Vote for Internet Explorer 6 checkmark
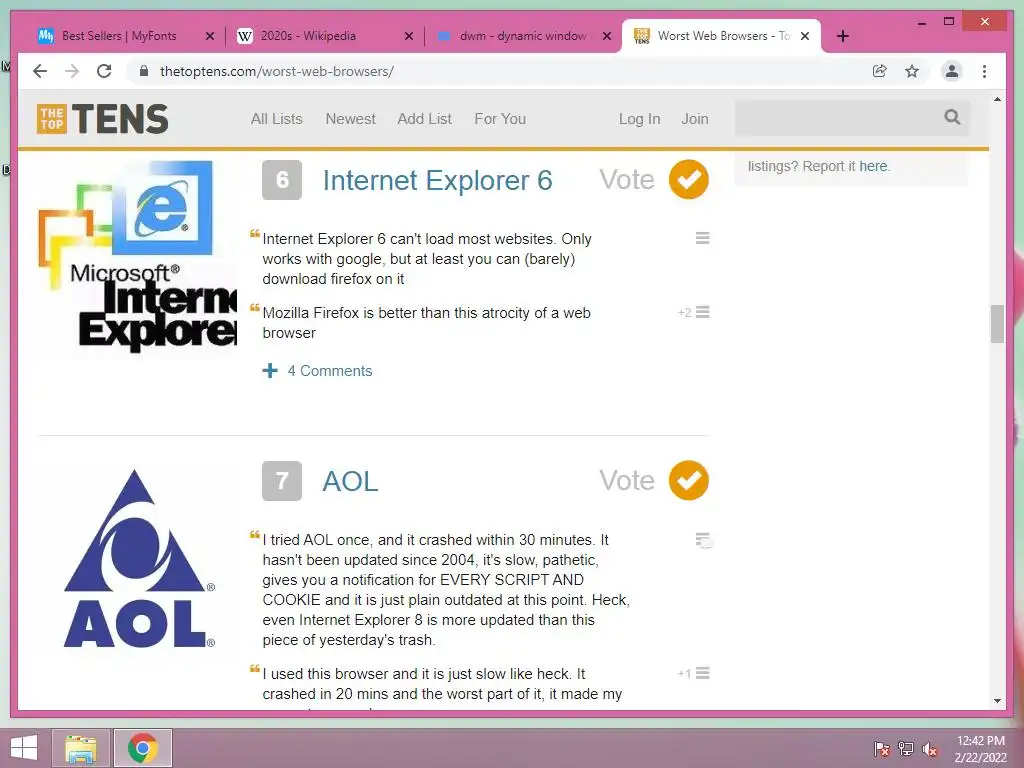The width and height of the screenshot is (1024, 768). click(688, 179)
